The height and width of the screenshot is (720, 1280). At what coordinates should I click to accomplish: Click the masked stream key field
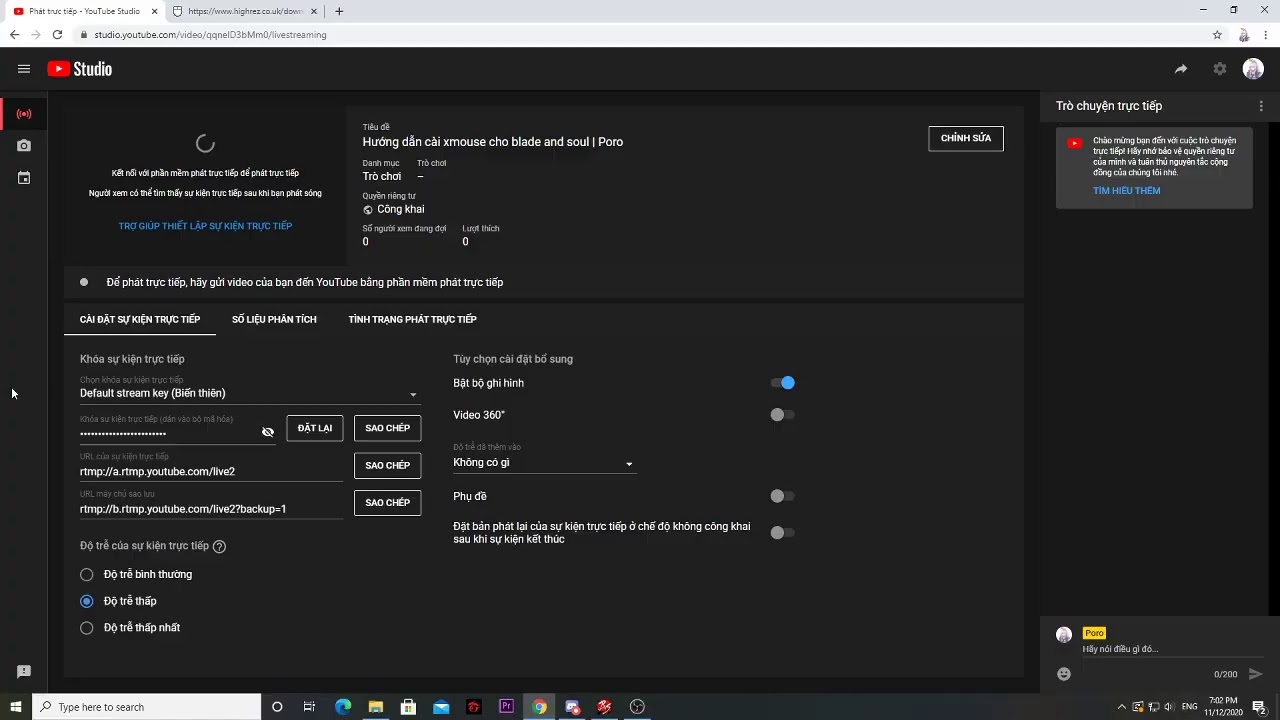tap(169, 433)
